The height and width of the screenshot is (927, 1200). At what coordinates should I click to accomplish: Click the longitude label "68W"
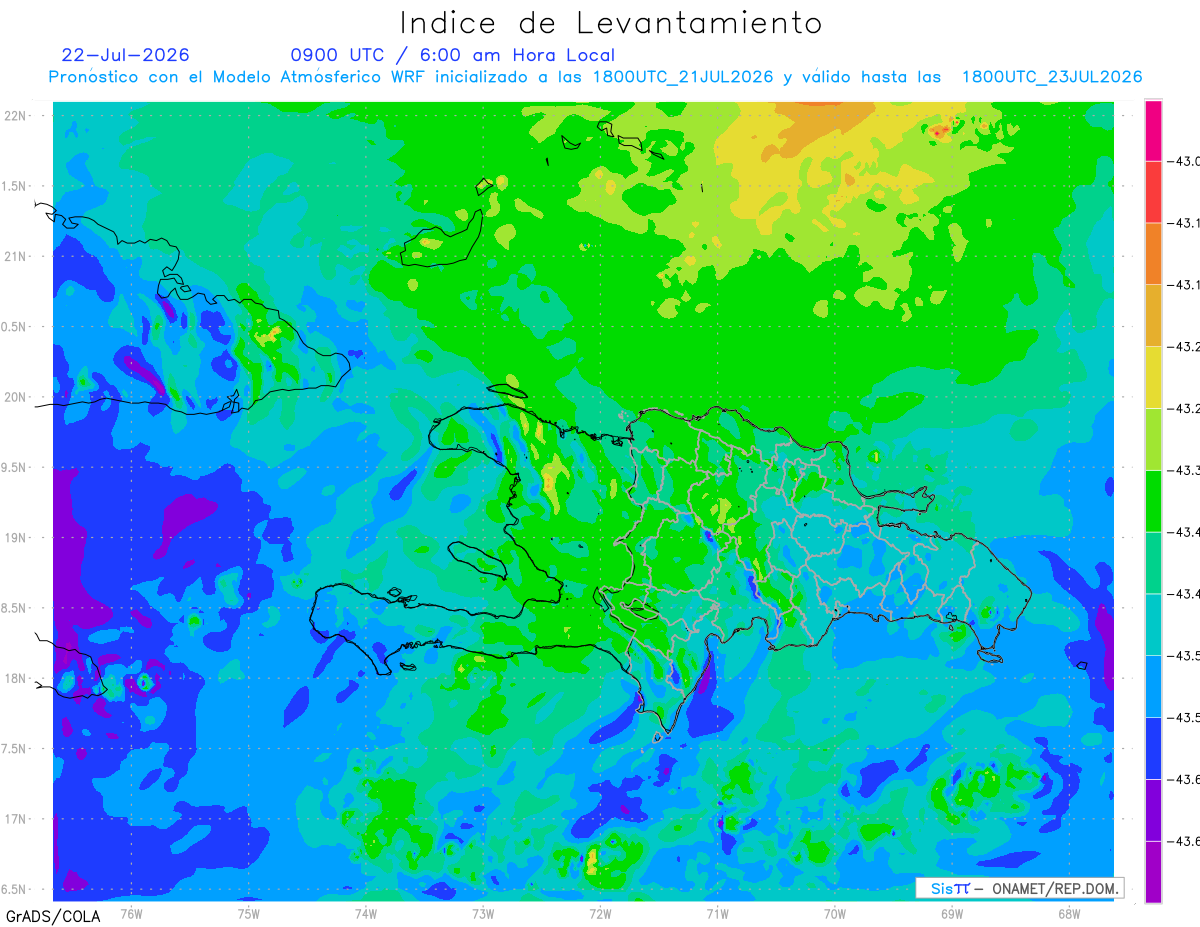tap(1069, 913)
